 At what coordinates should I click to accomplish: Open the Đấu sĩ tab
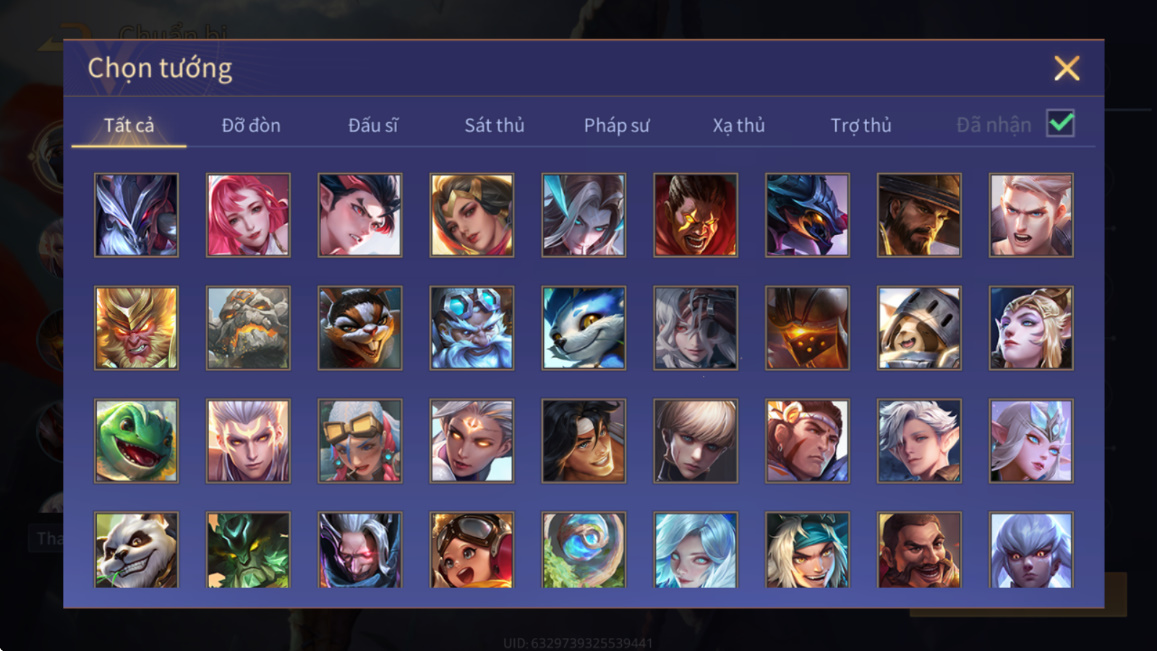tap(373, 125)
